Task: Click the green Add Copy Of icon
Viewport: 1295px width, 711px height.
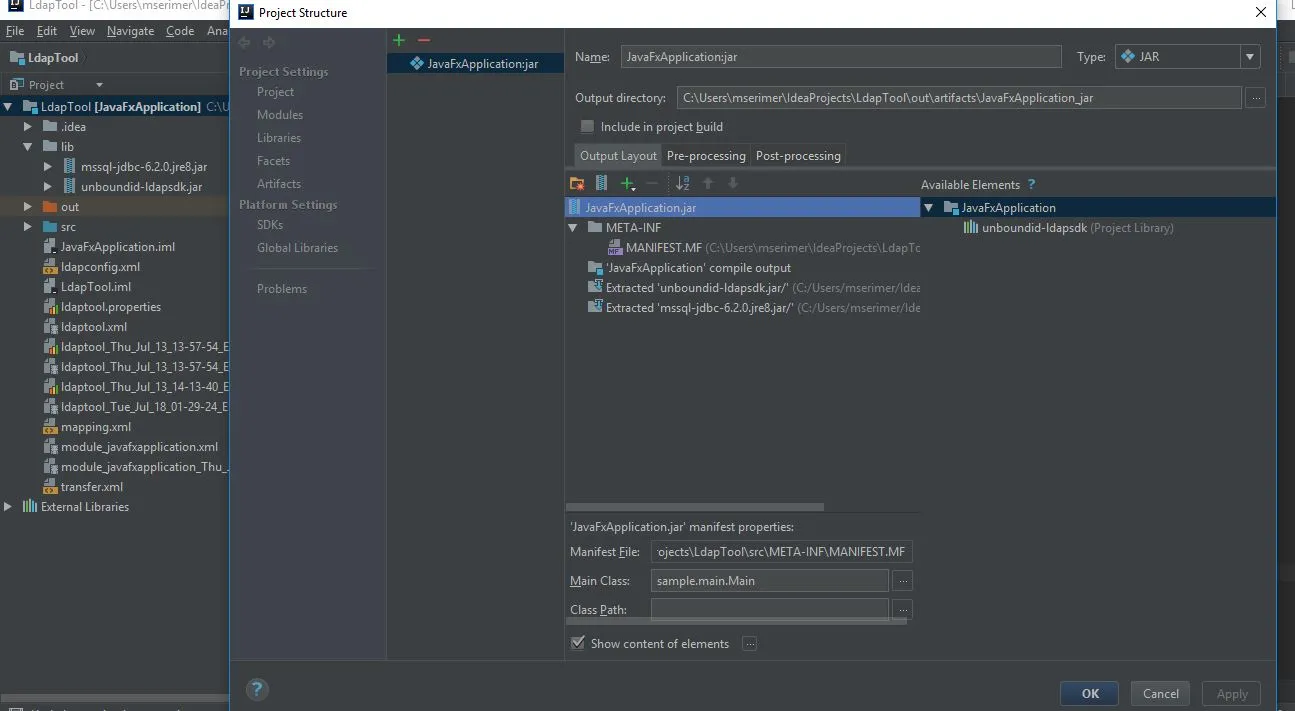Action: (x=628, y=183)
